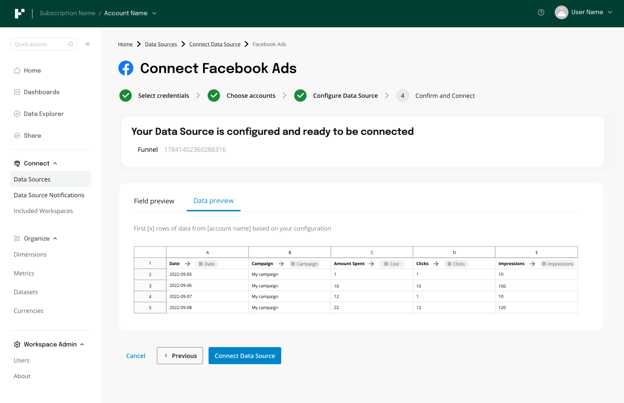Click the Connect Data Source button
The width and height of the screenshot is (624, 403).
[x=244, y=356]
